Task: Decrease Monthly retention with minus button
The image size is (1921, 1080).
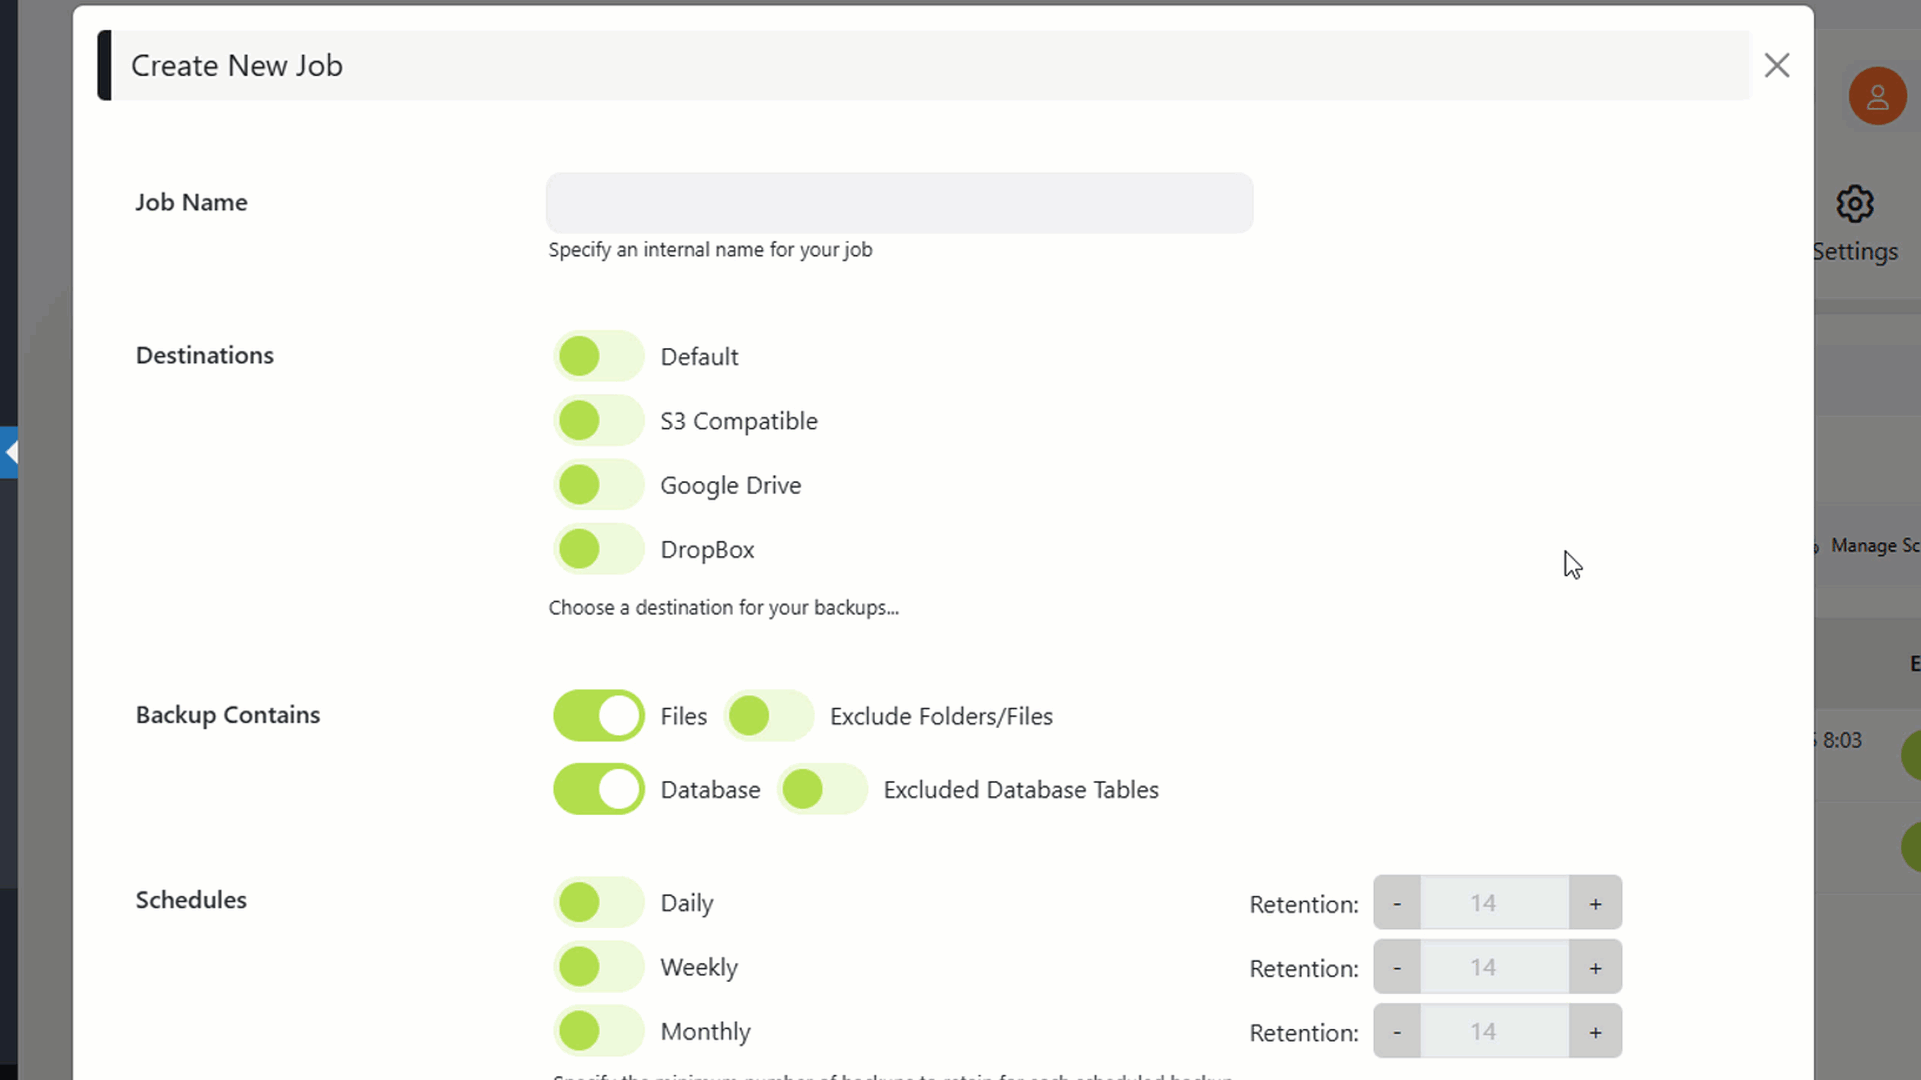Action: pos(1397,1031)
